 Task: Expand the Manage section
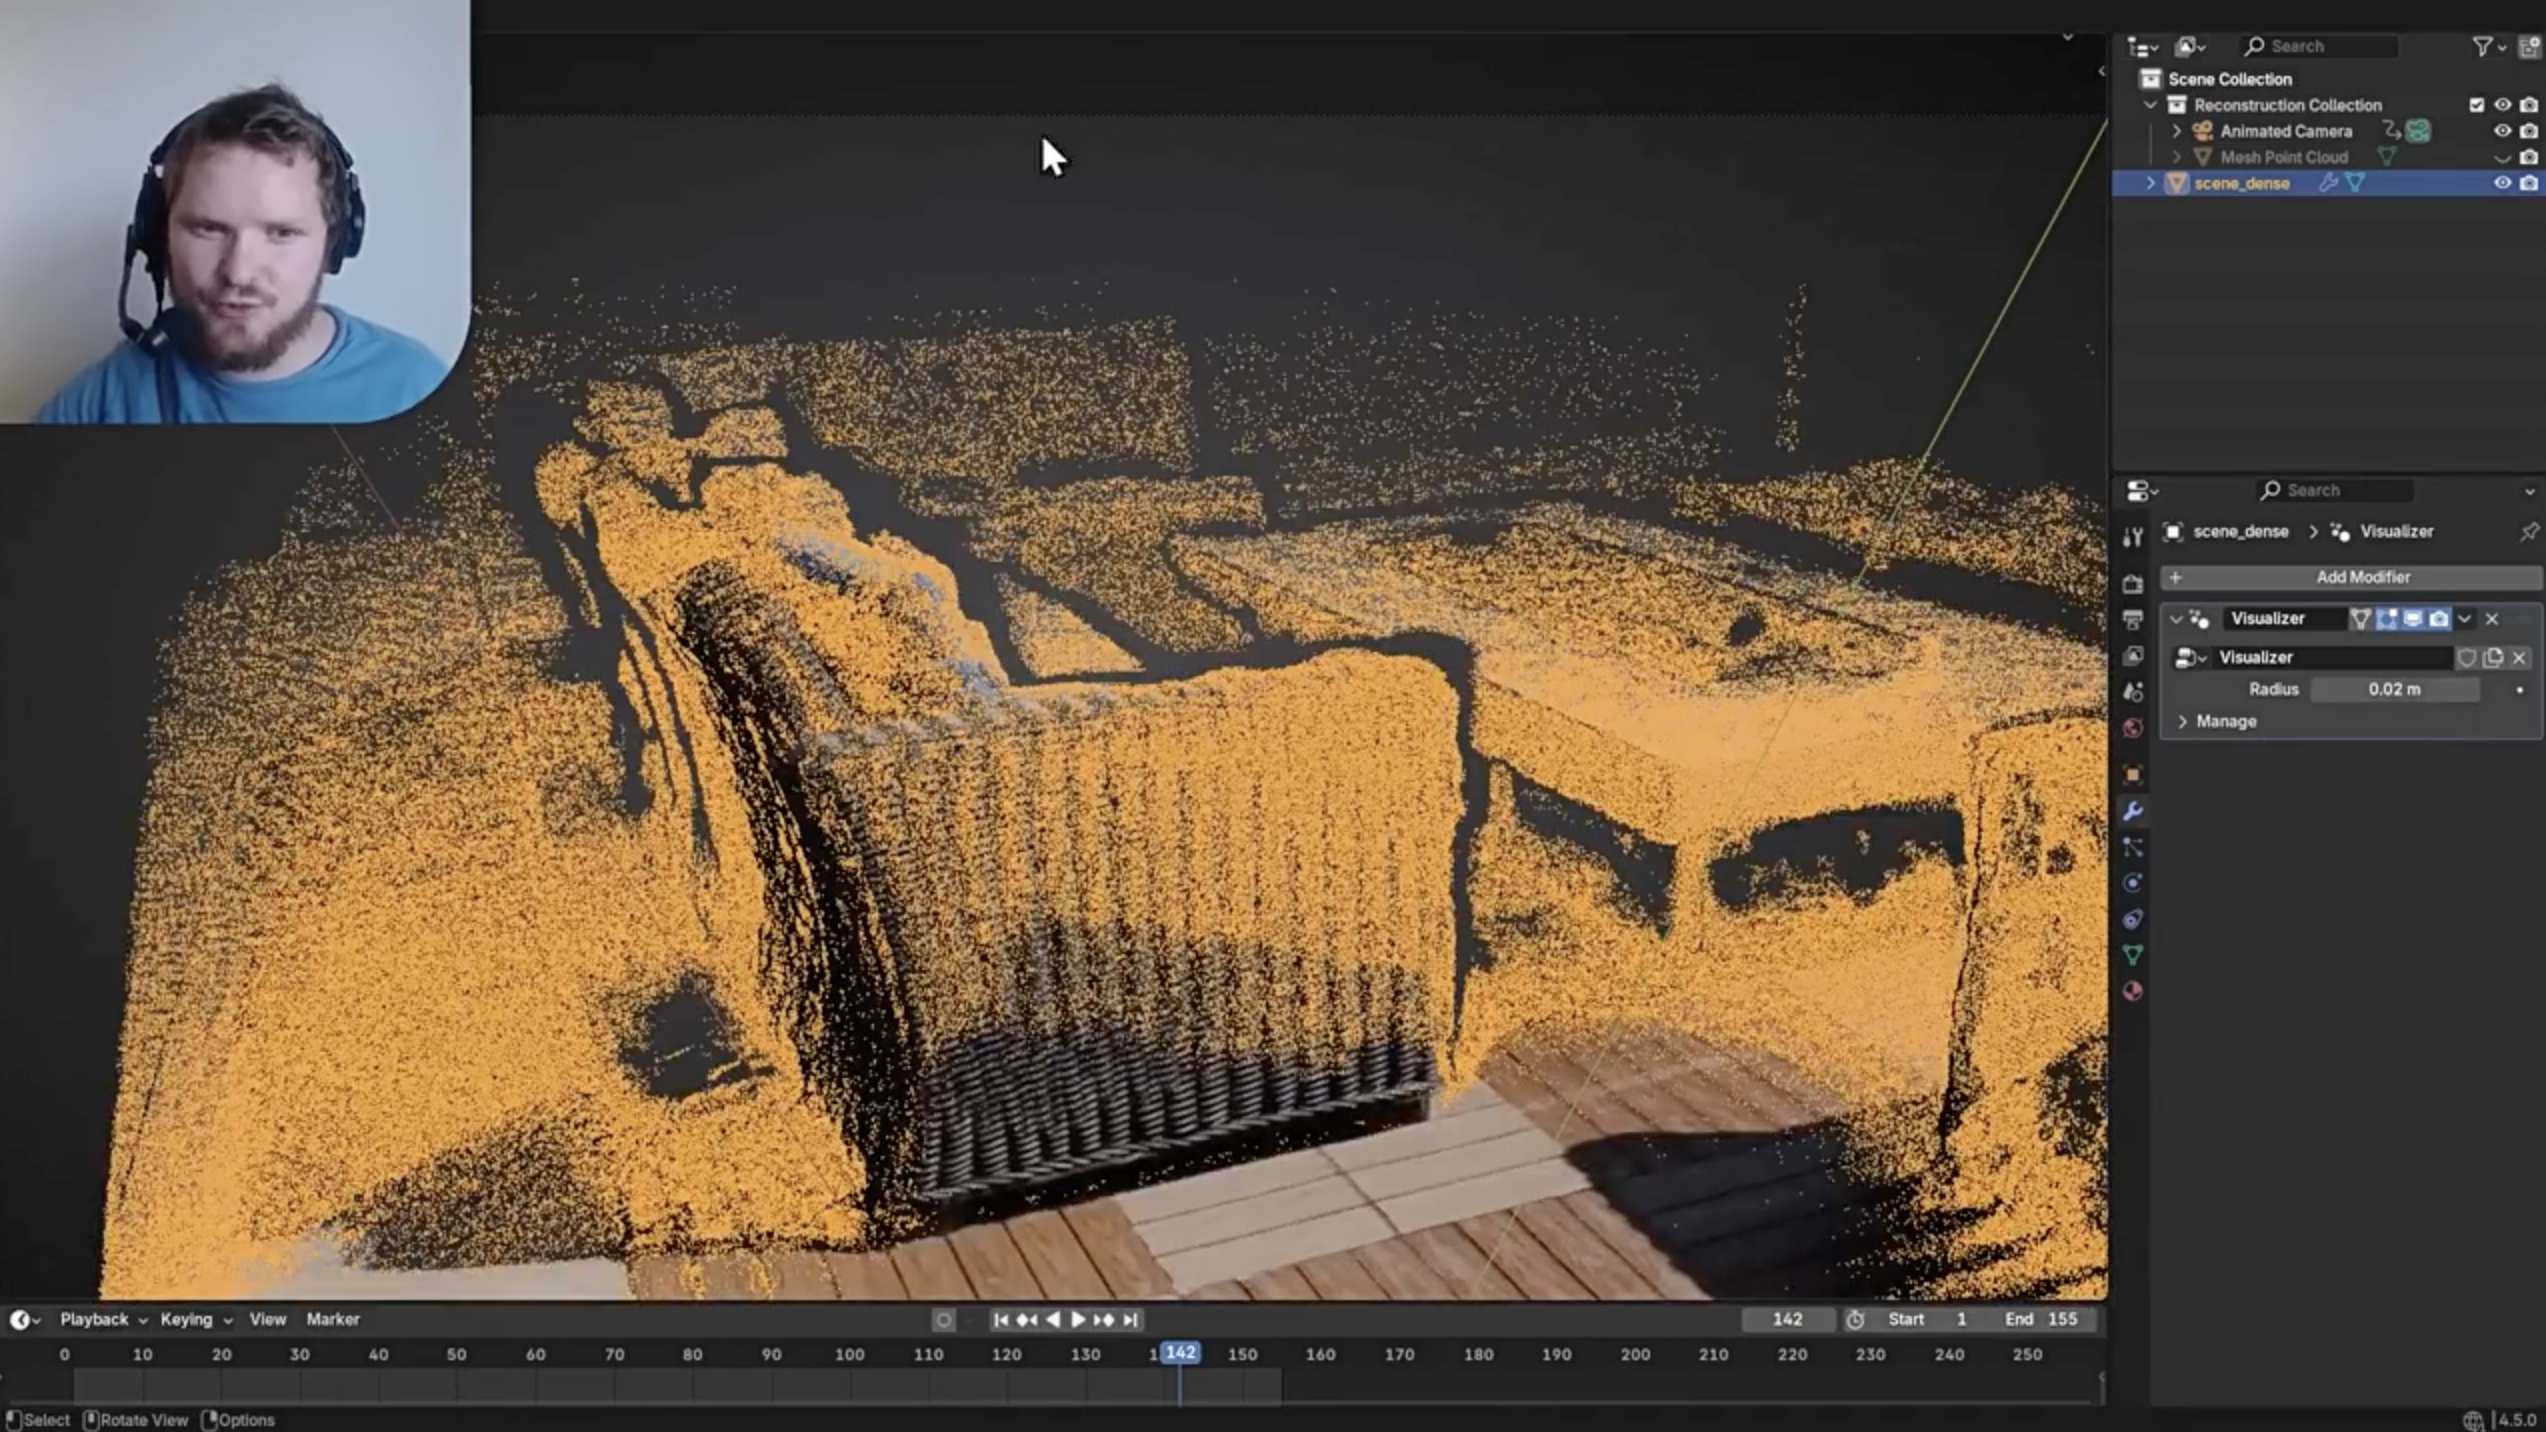point(2183,722)
